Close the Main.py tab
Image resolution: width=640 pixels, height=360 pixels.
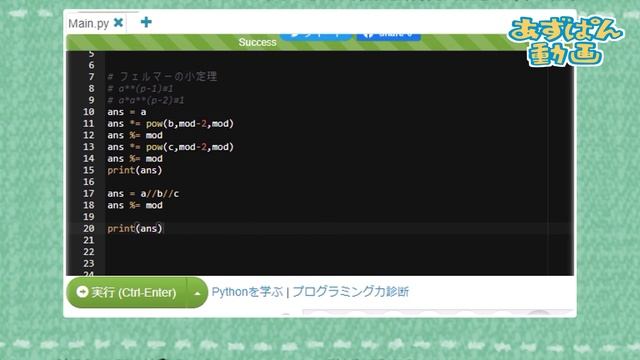click(118, 22)
